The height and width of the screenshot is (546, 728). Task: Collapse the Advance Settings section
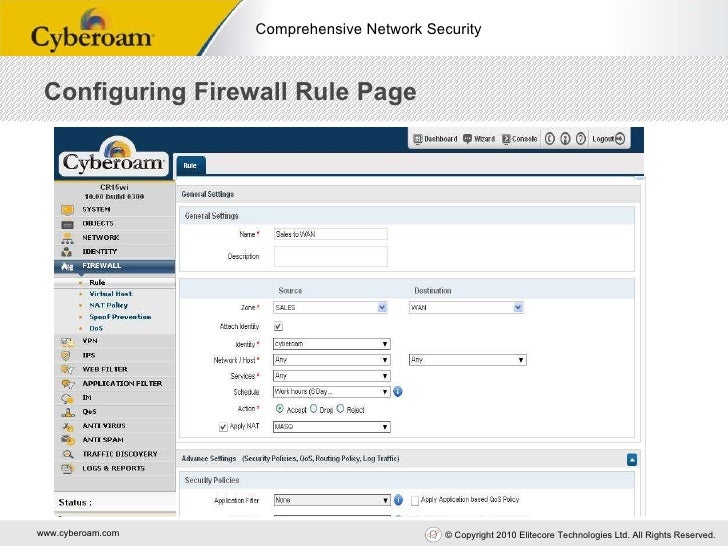tap(632, 460)
